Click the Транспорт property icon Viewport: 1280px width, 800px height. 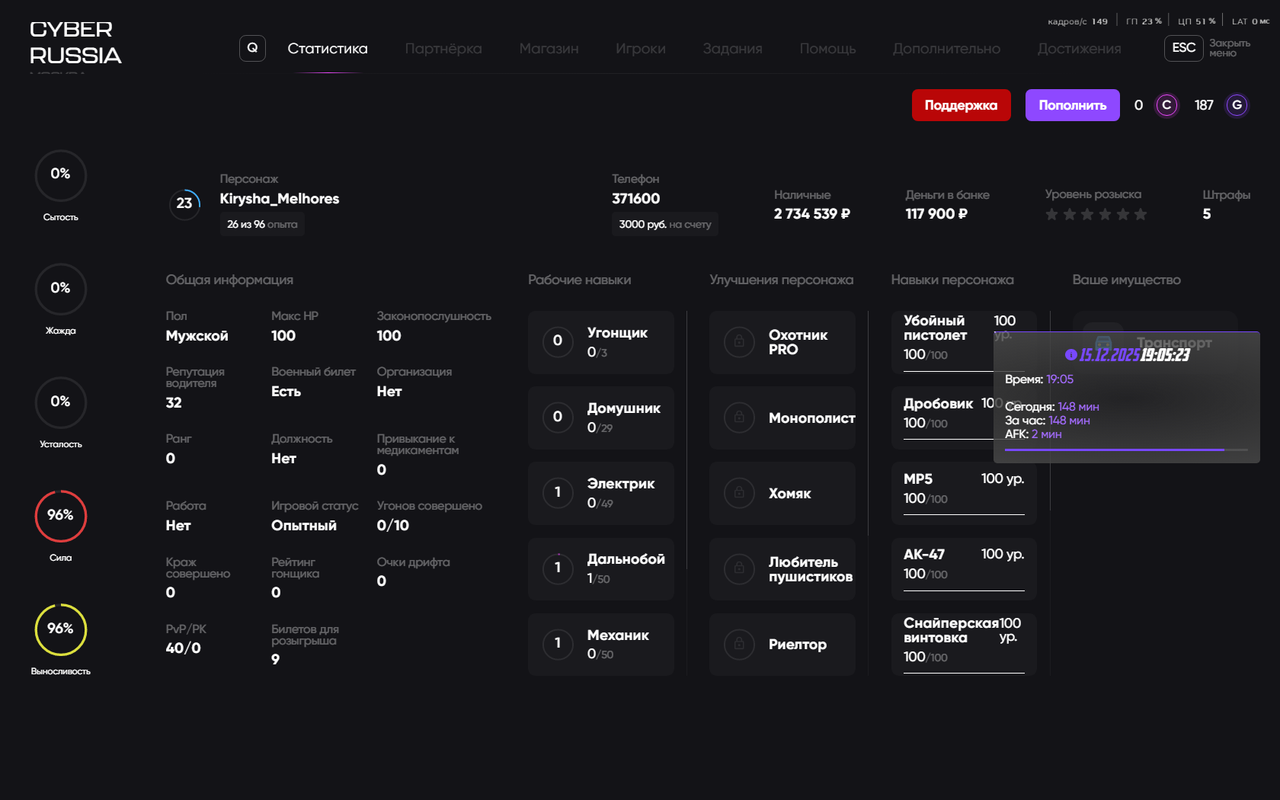coord(1104,343)
